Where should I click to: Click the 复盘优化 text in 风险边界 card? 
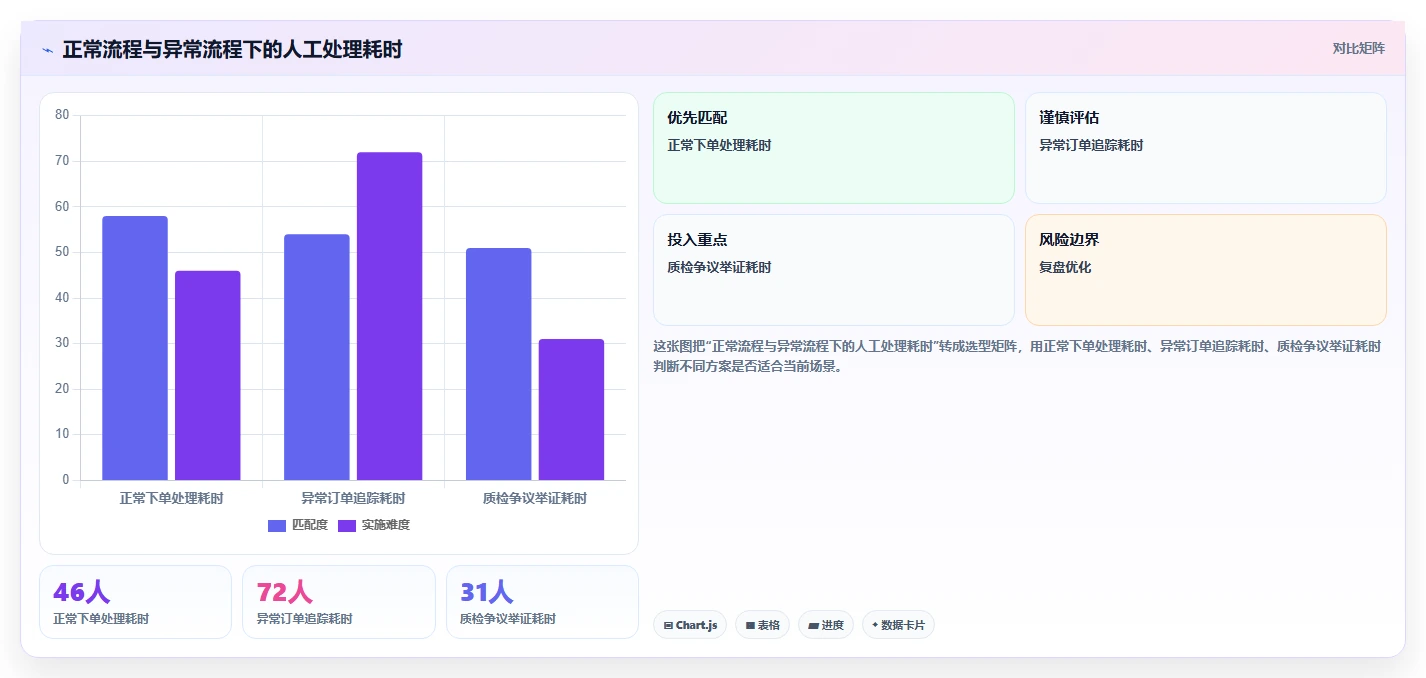(1065, 267)
